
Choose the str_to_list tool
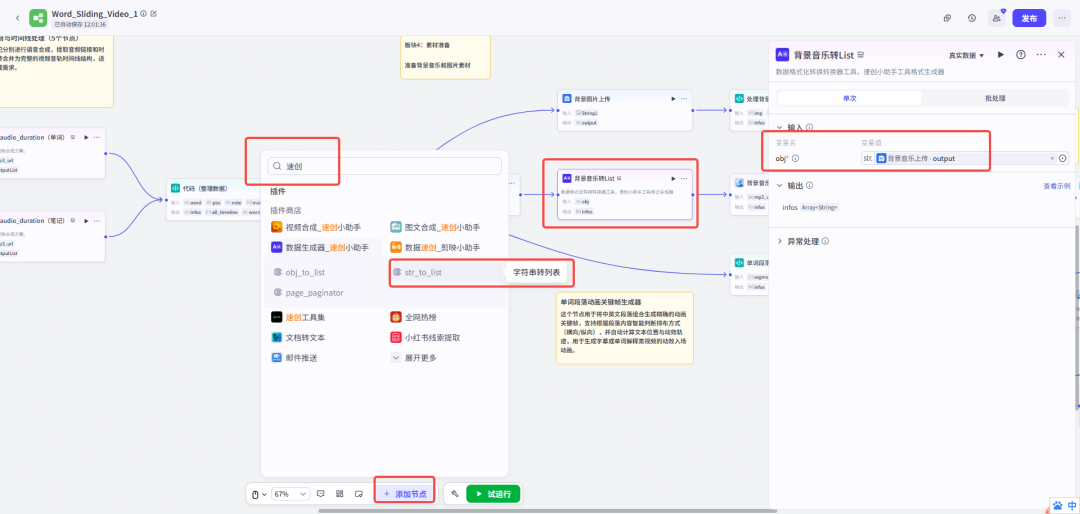417,272
